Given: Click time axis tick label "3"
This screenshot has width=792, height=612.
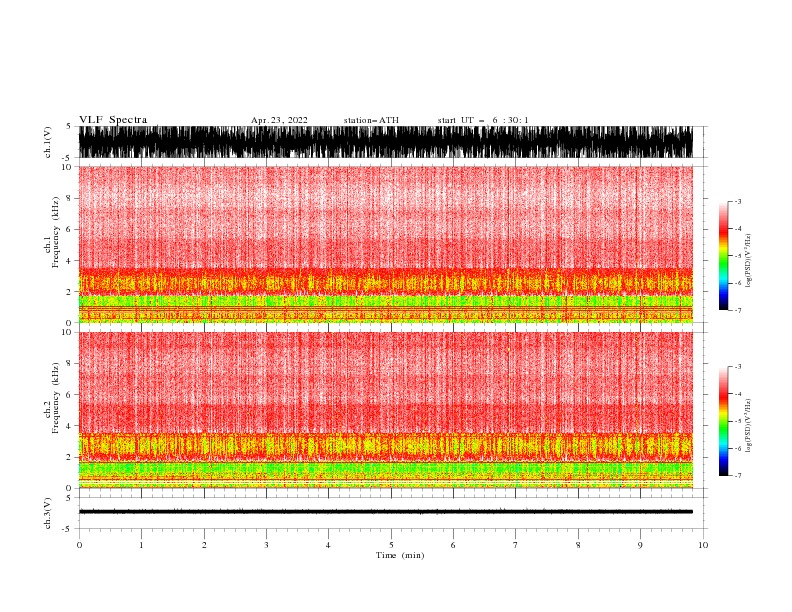Looking at the screenshot, I should point(266,545).
